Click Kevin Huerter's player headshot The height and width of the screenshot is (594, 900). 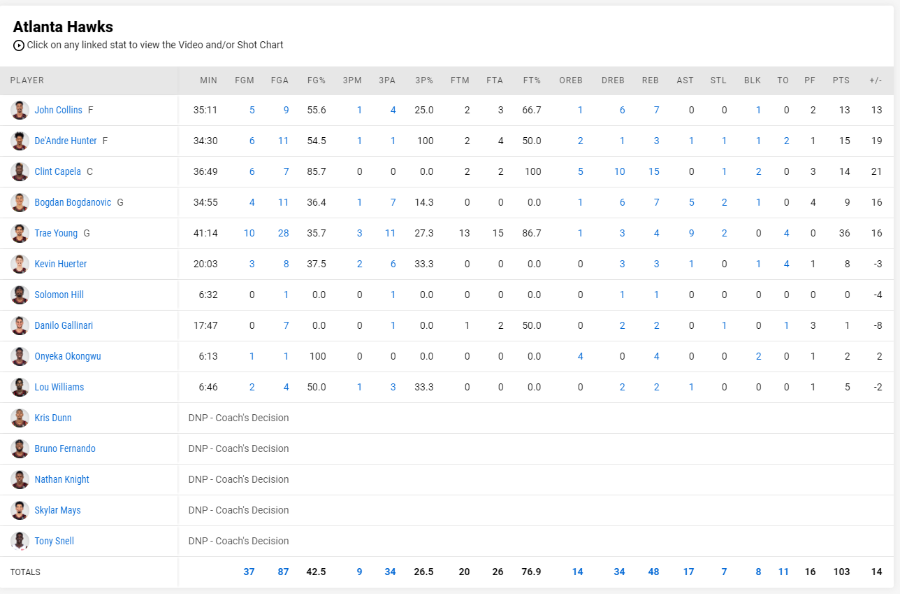point(20,264)
